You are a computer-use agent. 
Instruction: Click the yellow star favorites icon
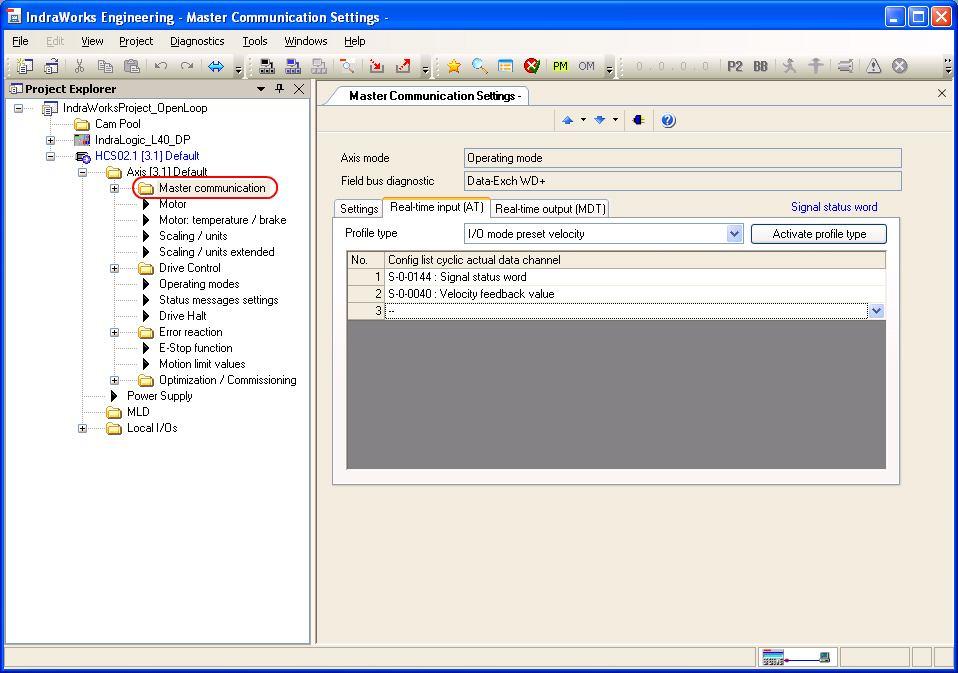[453, 66]
